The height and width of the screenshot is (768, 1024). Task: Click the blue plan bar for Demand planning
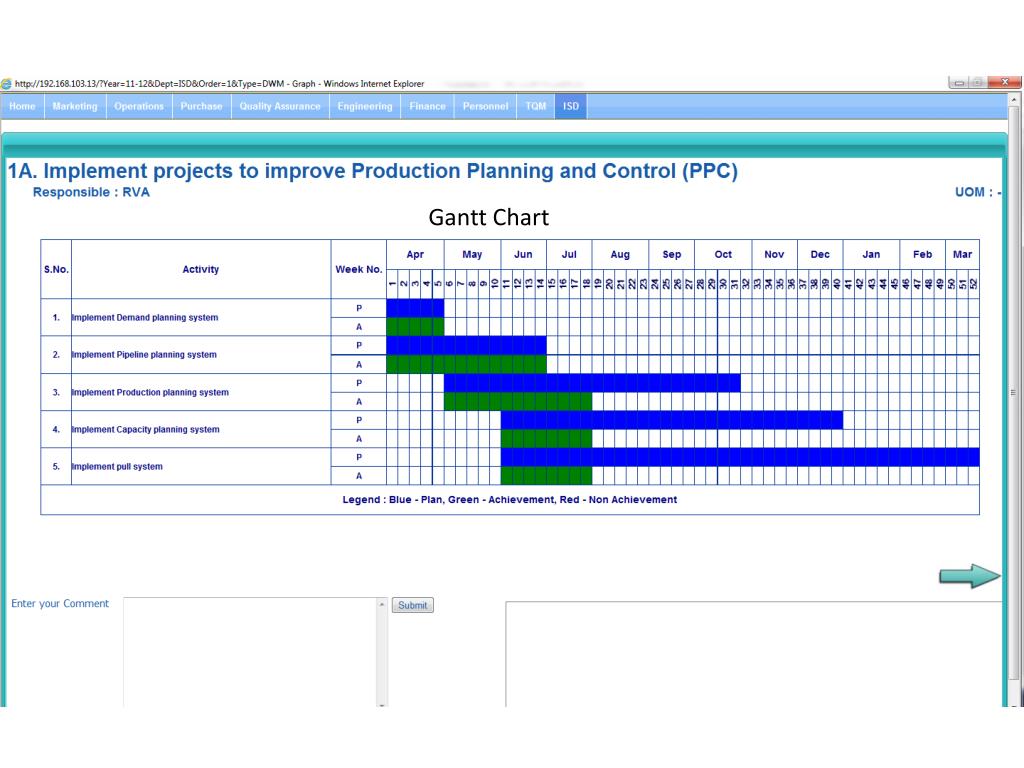(415, 308)
